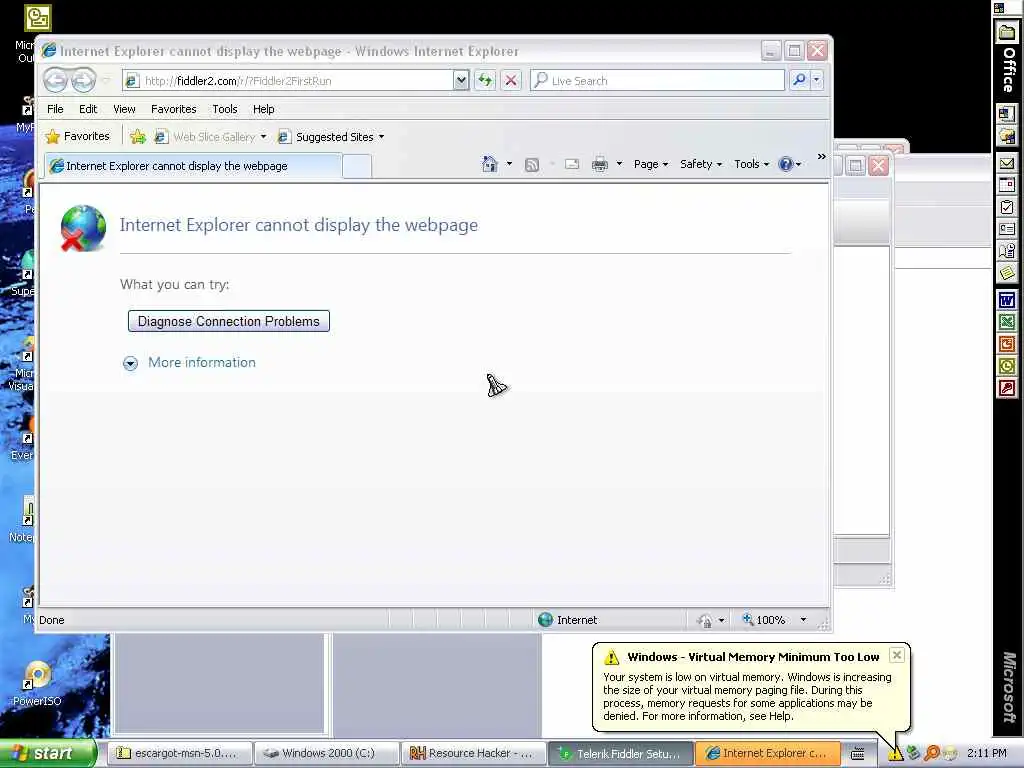1024x768 pixels.
Task: Click the More information link text
Action: point(202,362)
